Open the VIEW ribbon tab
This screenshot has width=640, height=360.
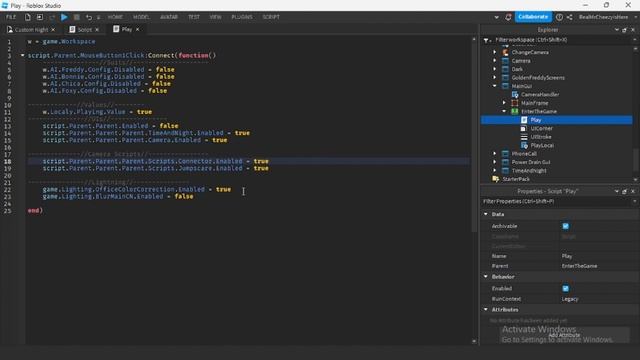click(216, 17)
